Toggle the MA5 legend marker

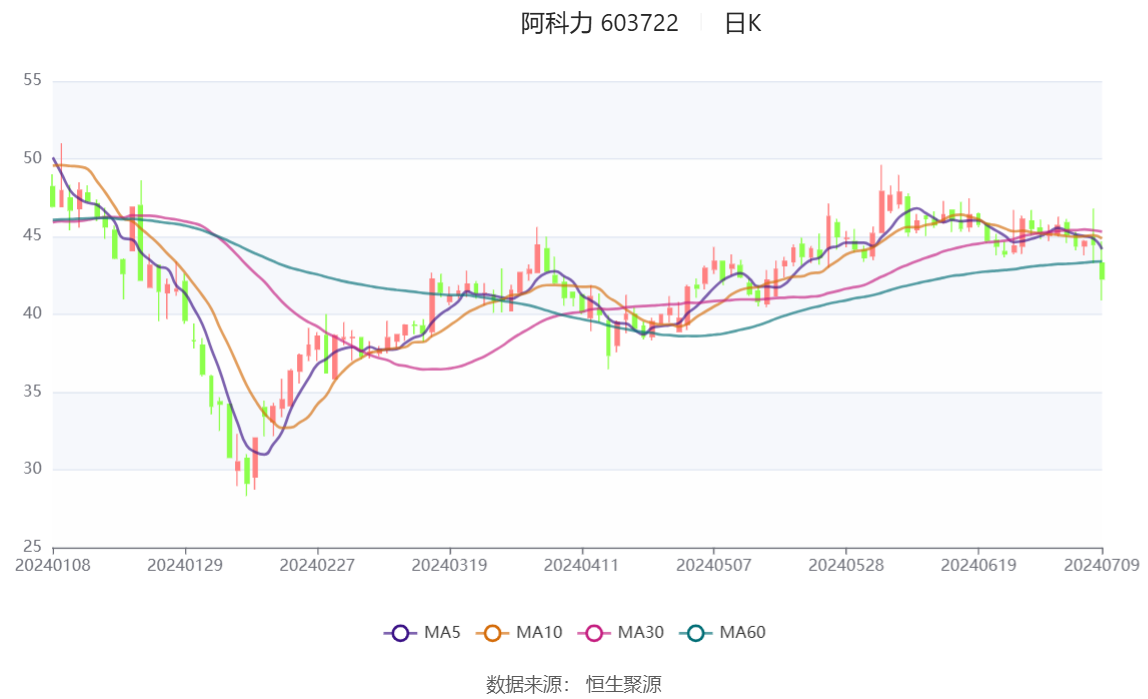click(x=400, y=633)
